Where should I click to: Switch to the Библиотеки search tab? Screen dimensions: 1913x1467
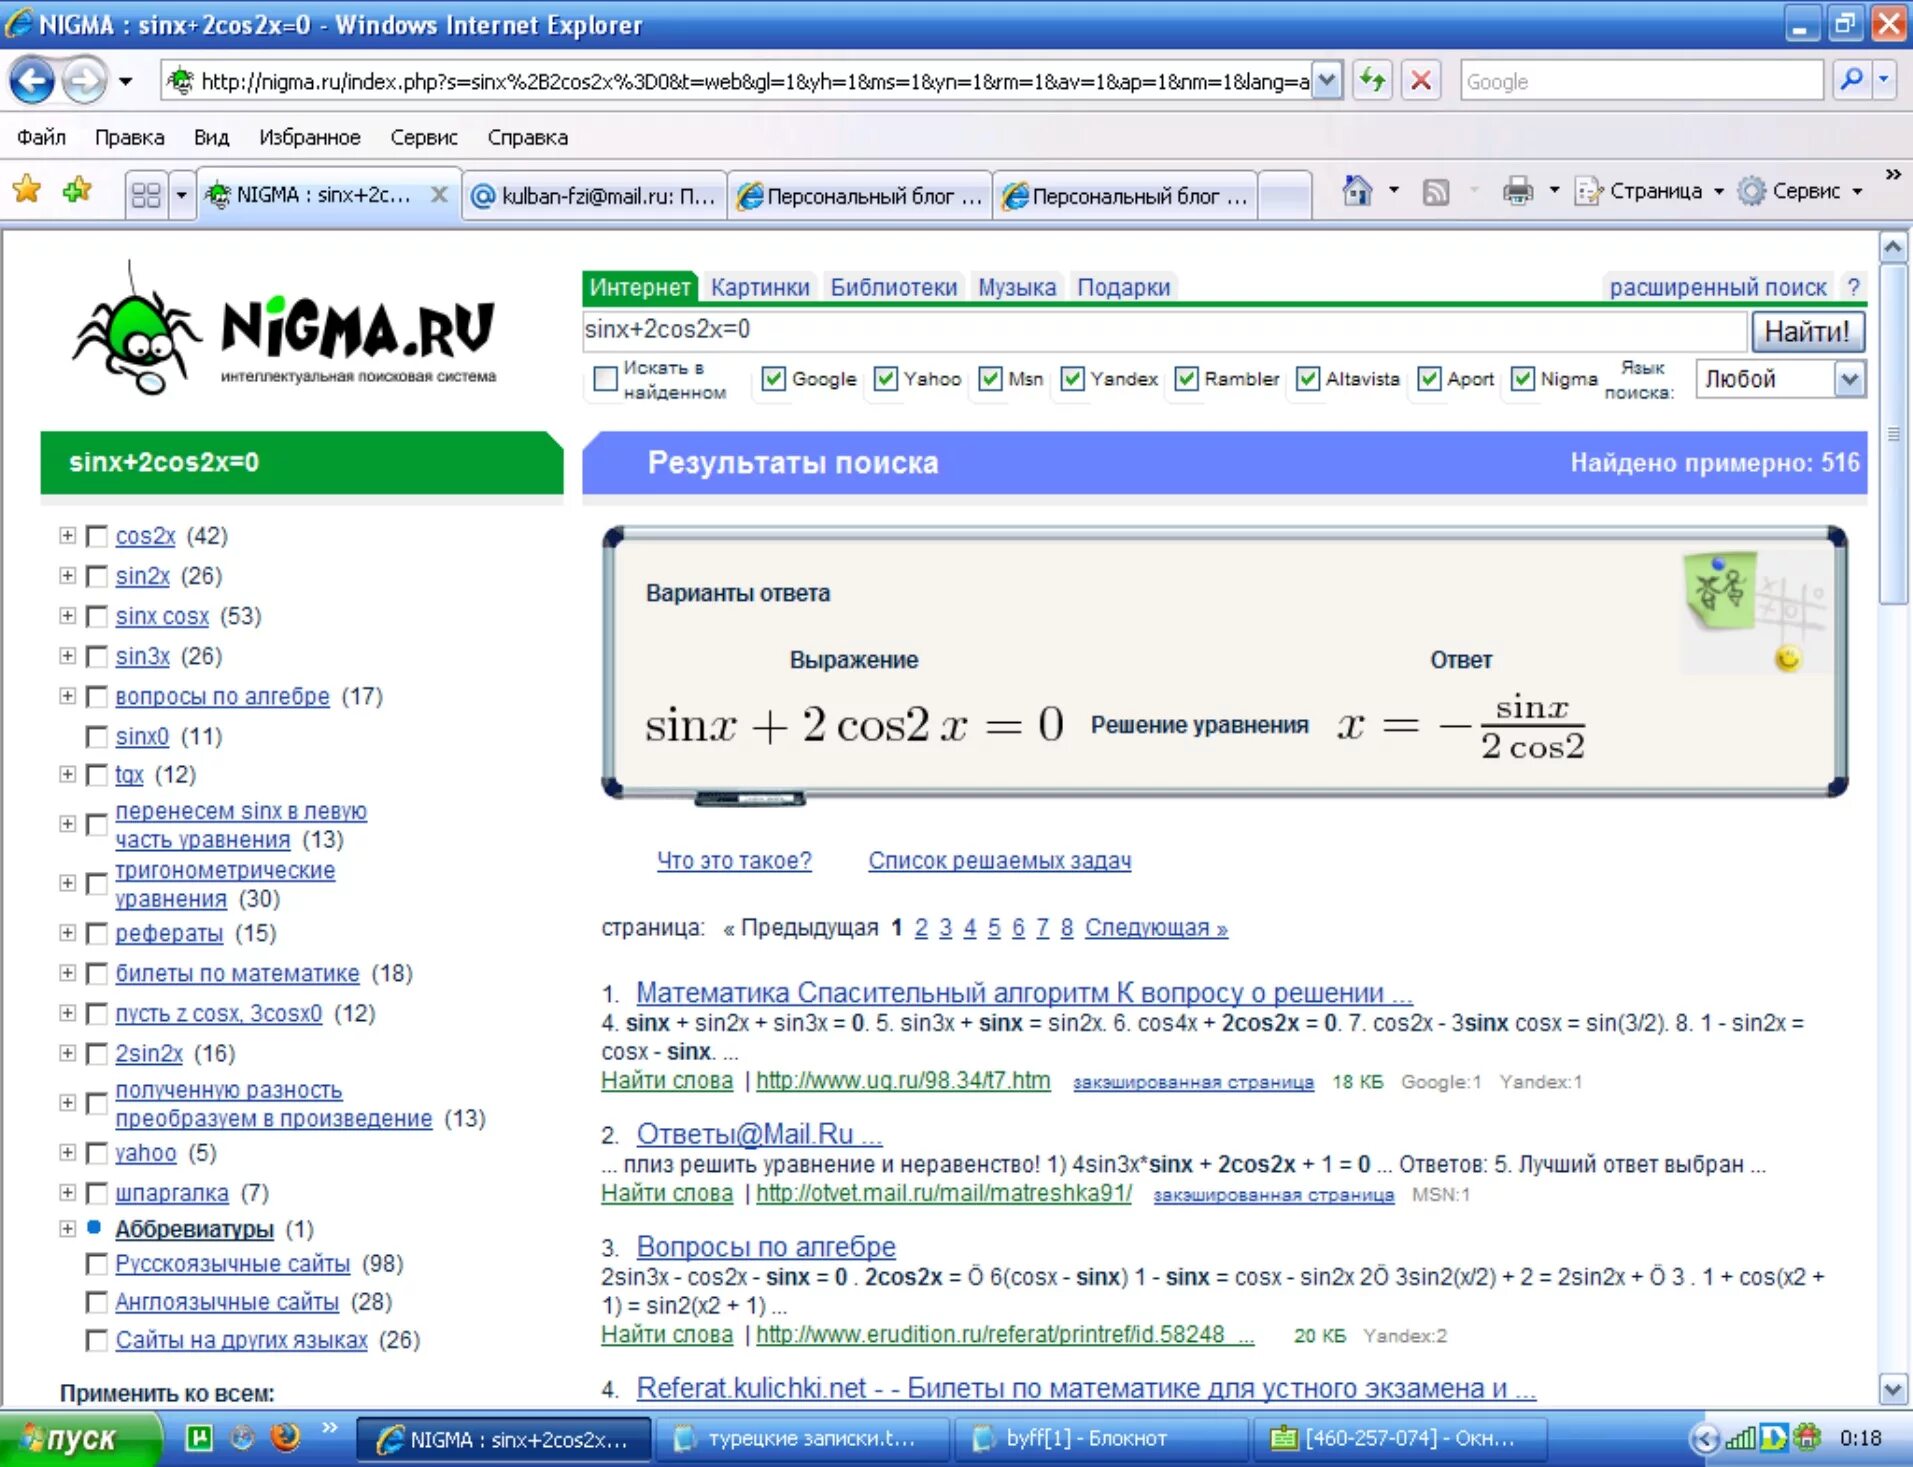894,287
